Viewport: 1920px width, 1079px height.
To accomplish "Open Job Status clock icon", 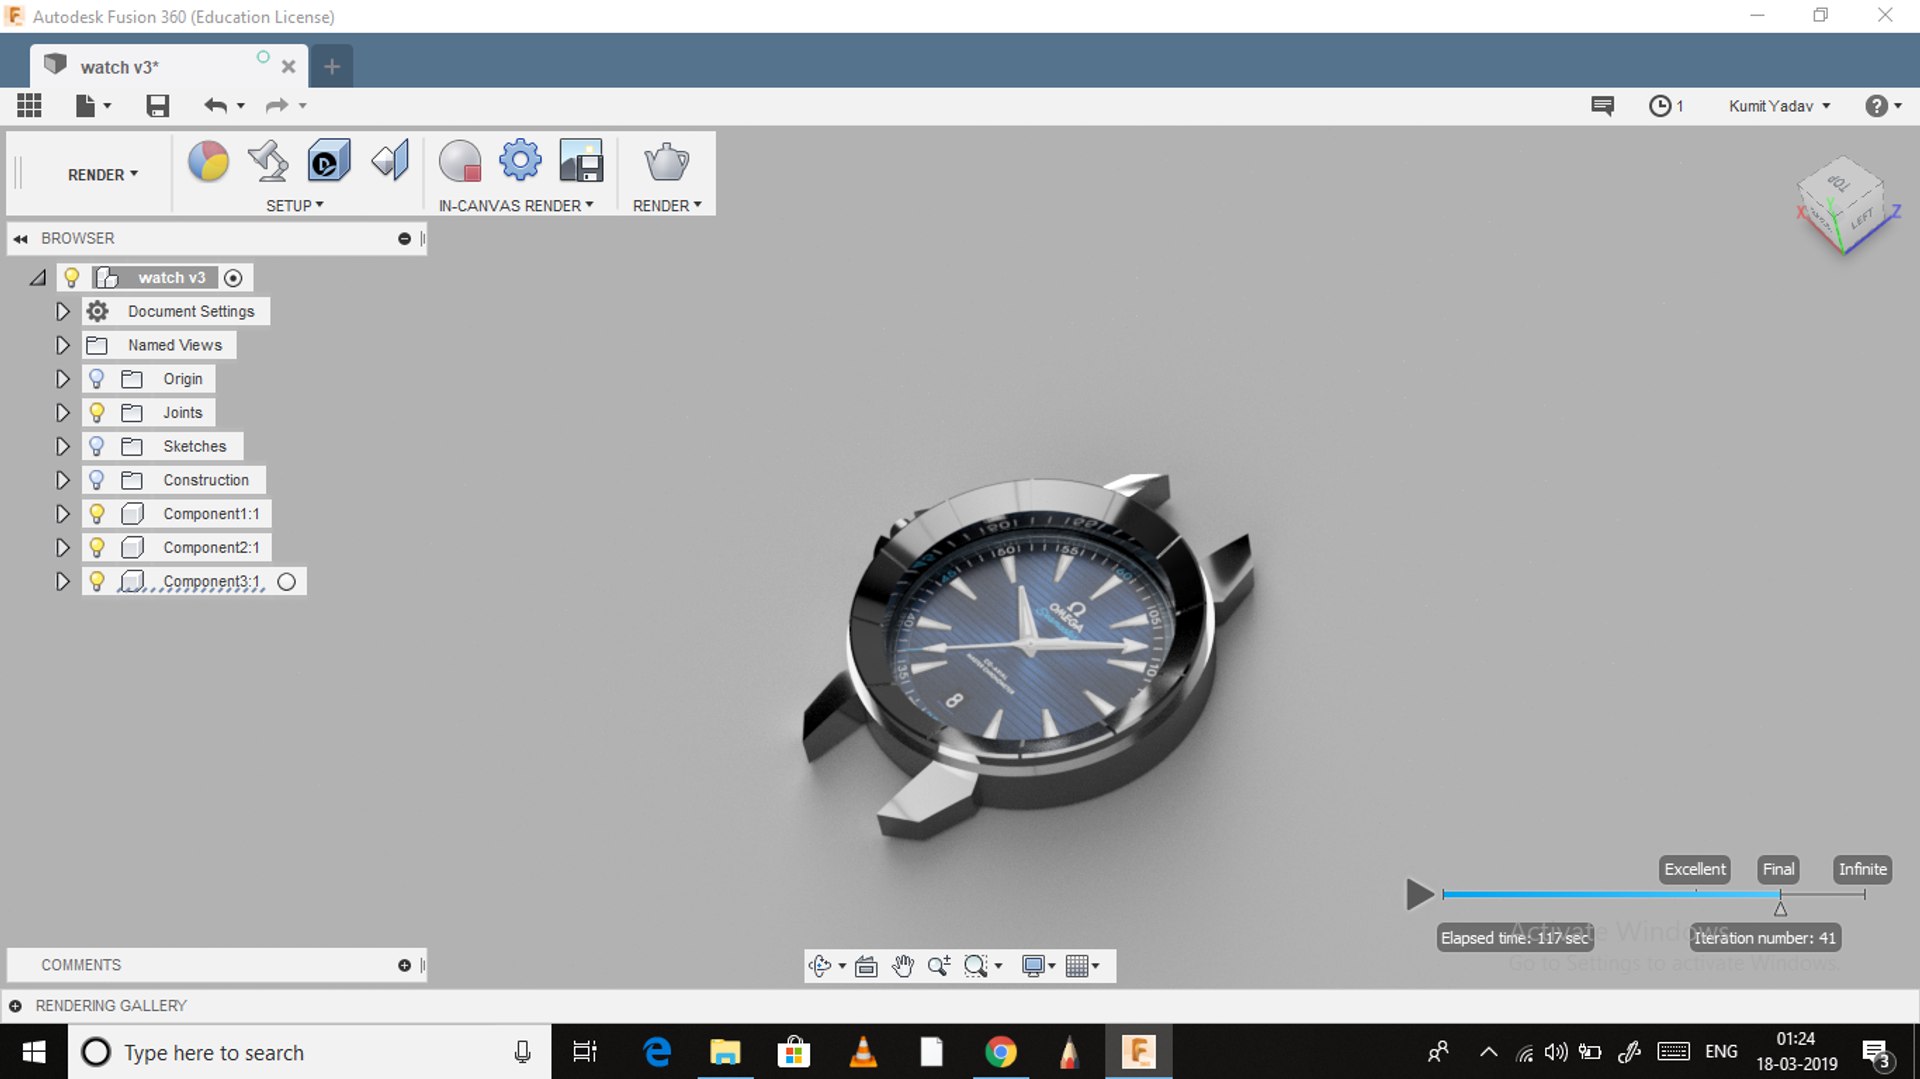I will 1666,105.
